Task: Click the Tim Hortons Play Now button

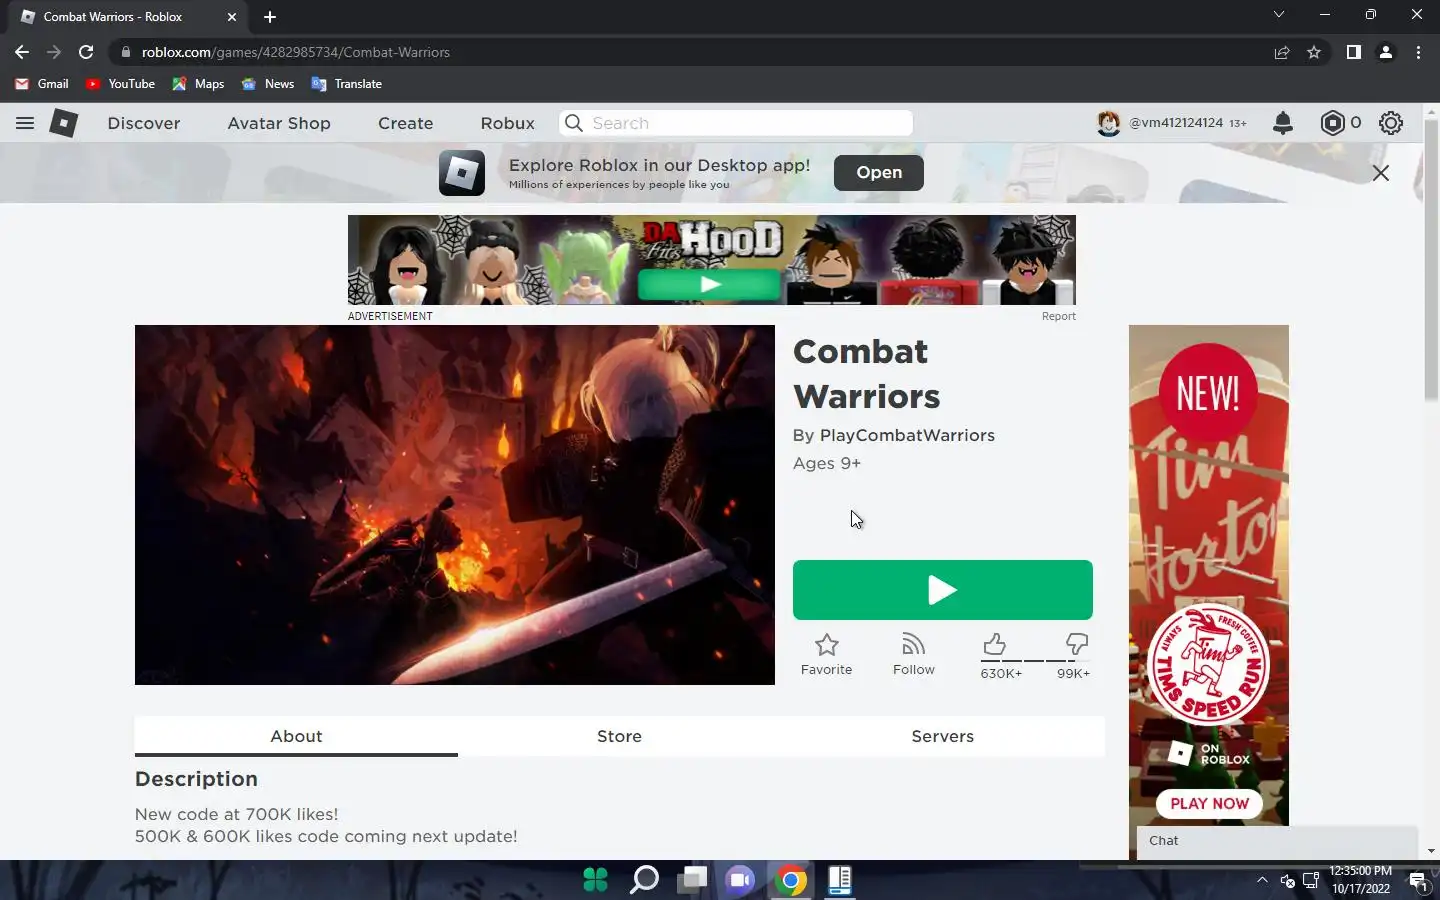Action: [x=1209, y=803]
